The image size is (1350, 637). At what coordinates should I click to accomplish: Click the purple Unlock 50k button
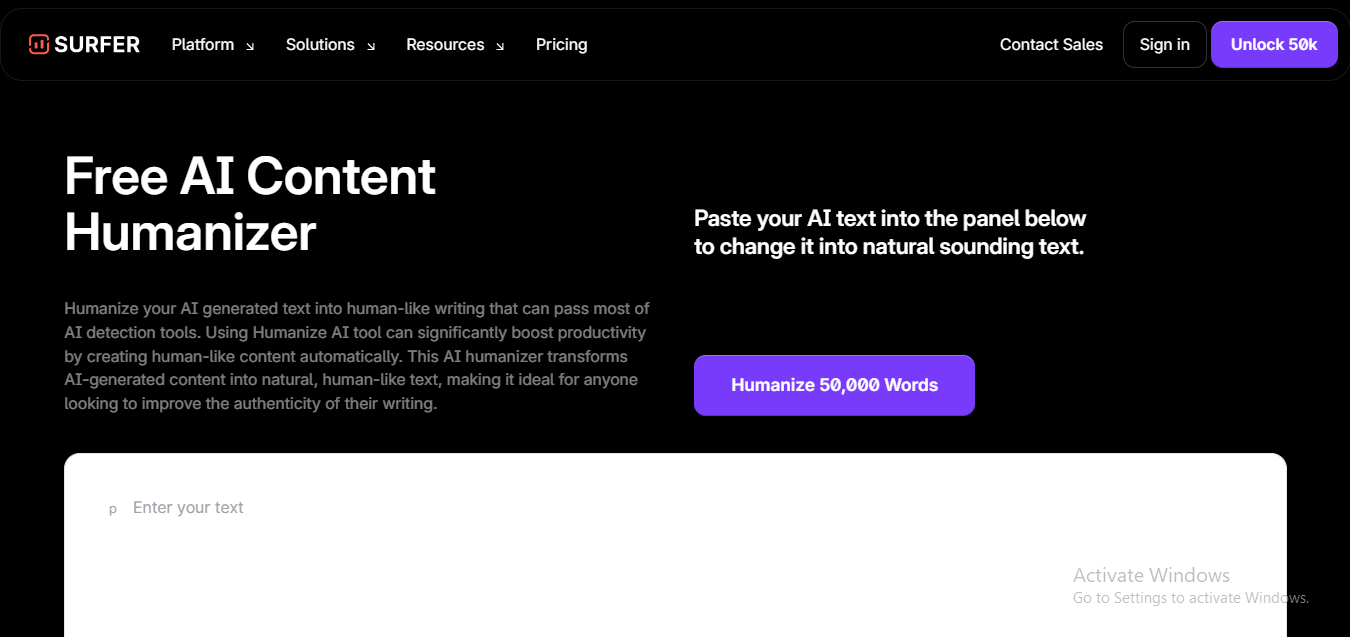[x=1273, y=45]
